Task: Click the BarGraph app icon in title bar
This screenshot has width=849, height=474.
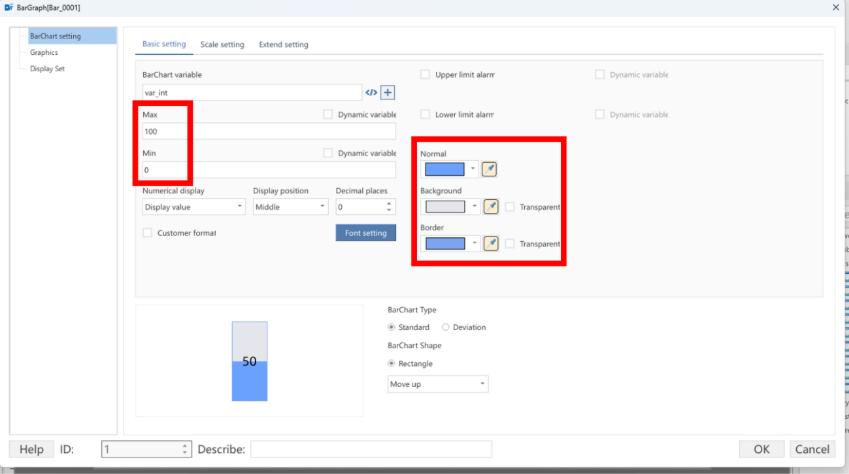Action: 9,8
